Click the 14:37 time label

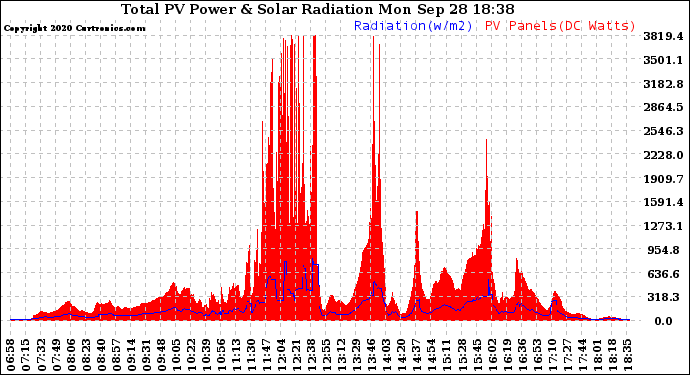(417, 355)
